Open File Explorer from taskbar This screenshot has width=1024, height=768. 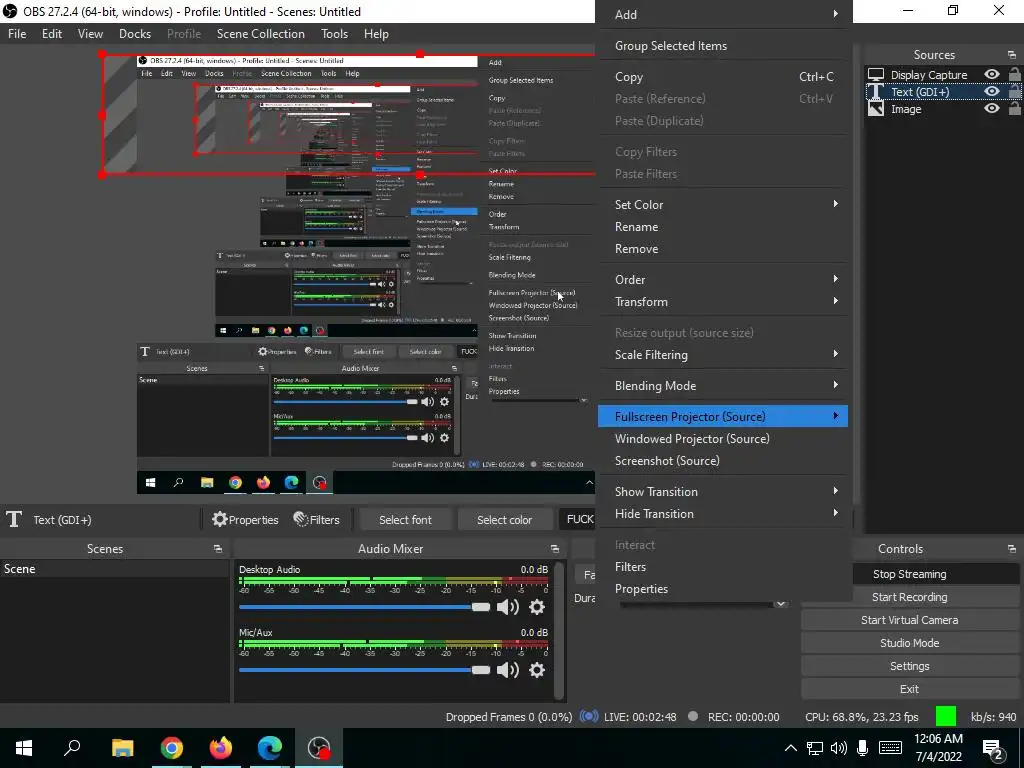122,748
